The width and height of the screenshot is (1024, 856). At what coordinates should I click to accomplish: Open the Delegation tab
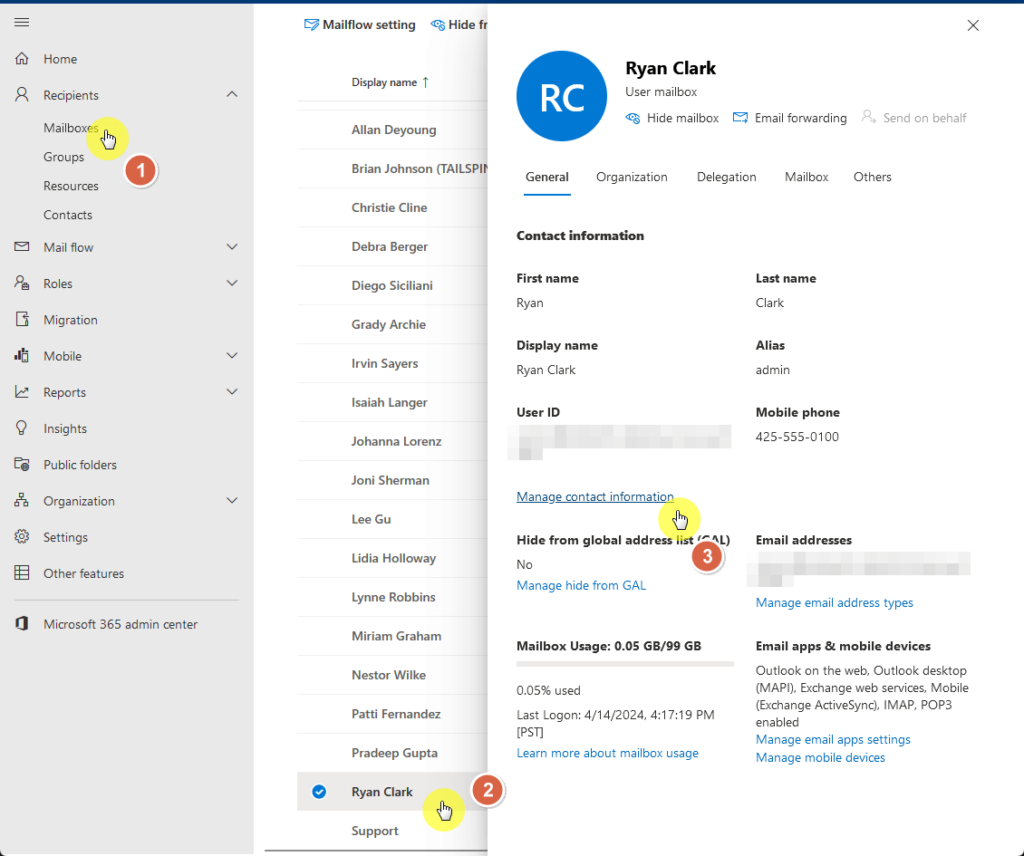coord(726,177)
